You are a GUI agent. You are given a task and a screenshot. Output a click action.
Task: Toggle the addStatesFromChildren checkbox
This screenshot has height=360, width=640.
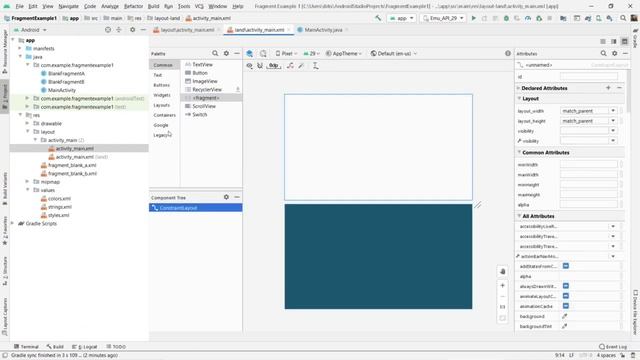(x=566, y=266)
